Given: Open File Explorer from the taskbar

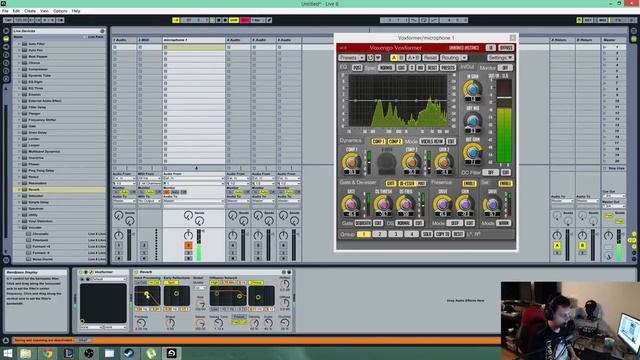Looking at the screenshot, I should coord(26,353).
